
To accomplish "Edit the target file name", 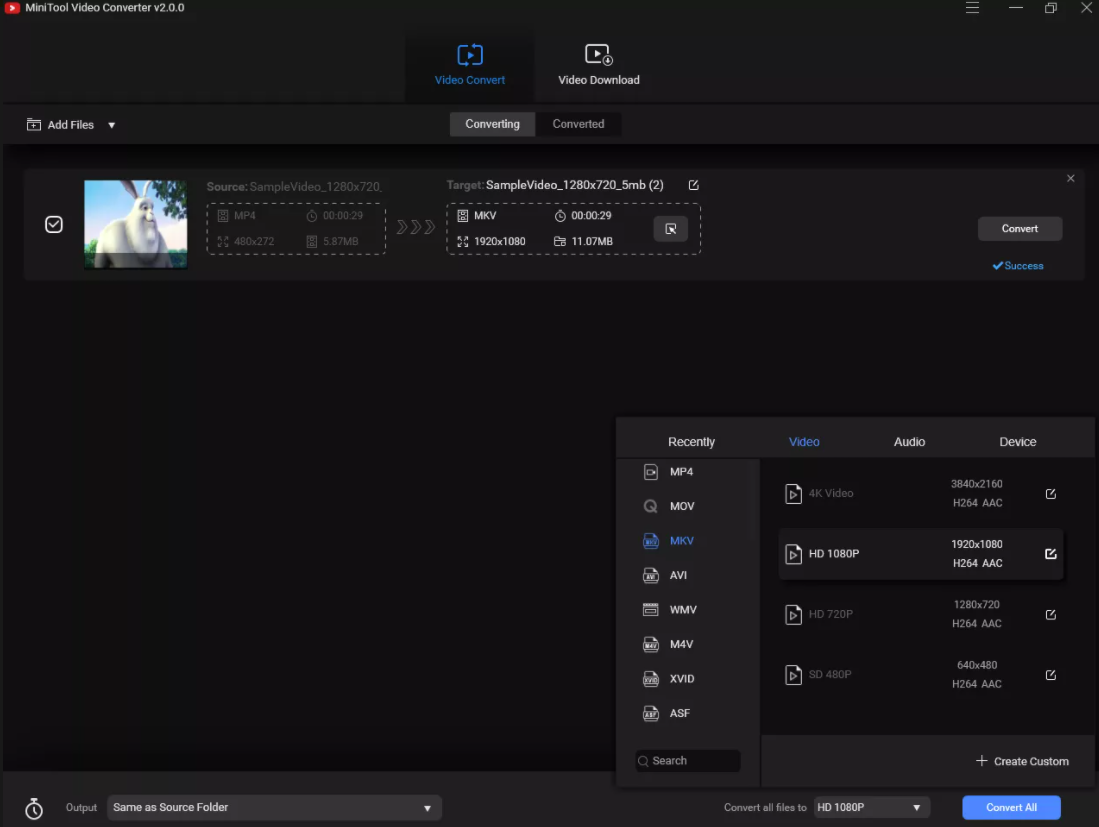I will 694,185.
